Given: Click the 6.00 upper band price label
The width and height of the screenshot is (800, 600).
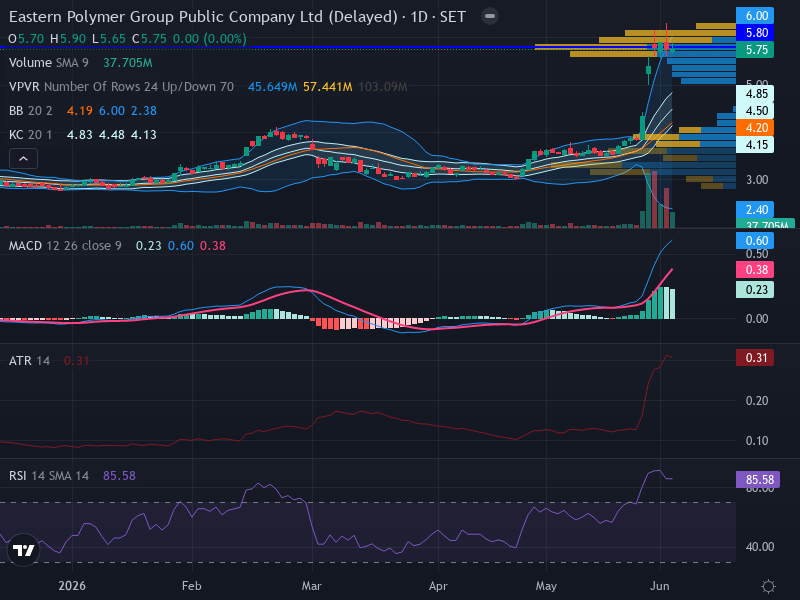Looking at the screenshot, I should pos(755,16).
